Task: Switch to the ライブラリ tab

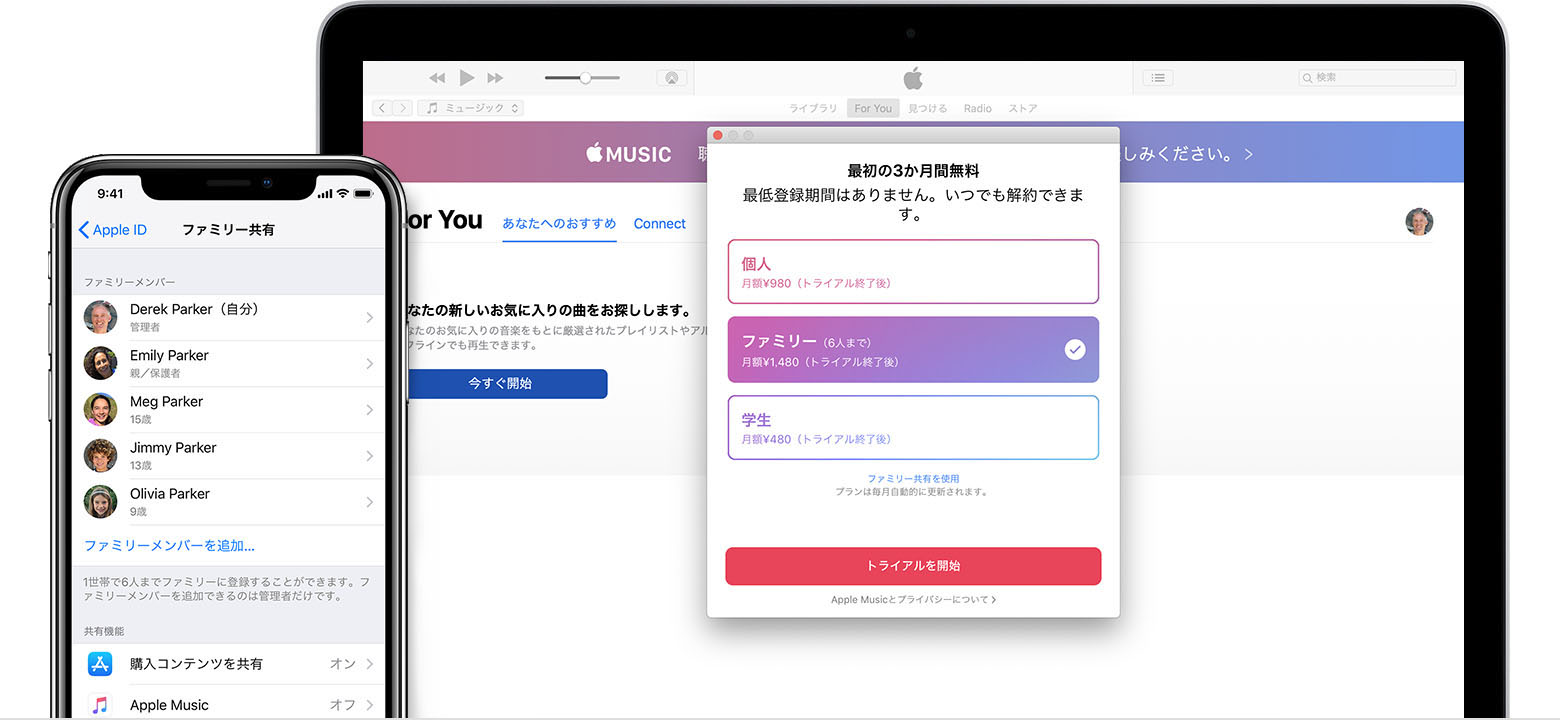Action: [813, 108]
